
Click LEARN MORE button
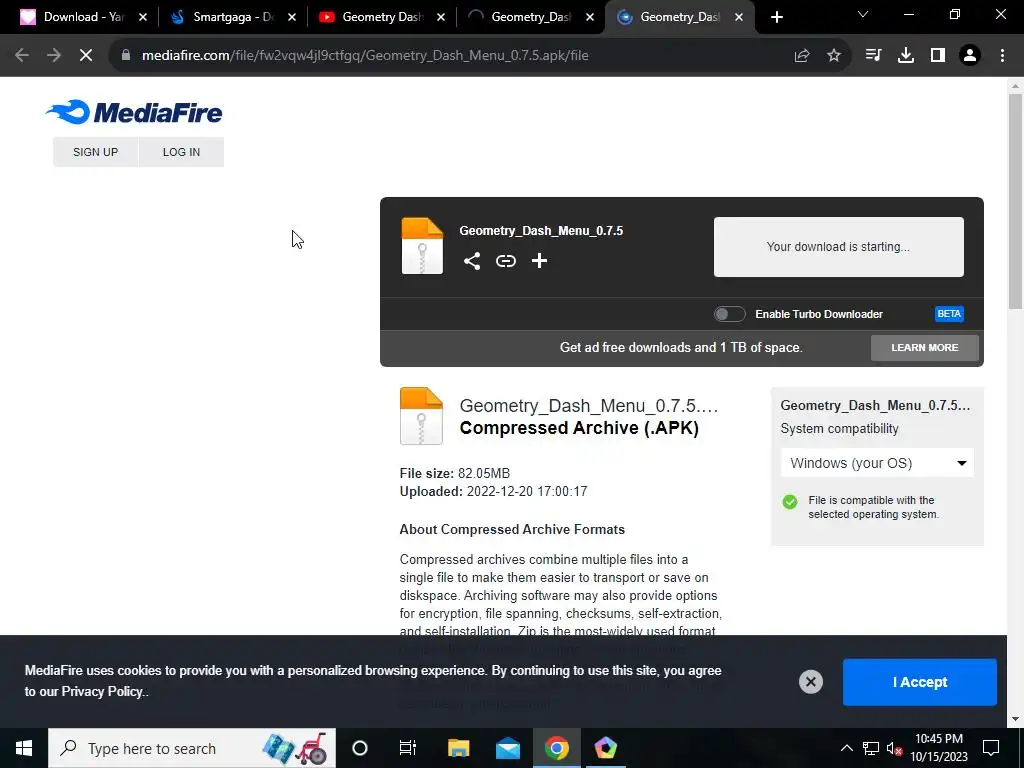click(x=925, y=347)
